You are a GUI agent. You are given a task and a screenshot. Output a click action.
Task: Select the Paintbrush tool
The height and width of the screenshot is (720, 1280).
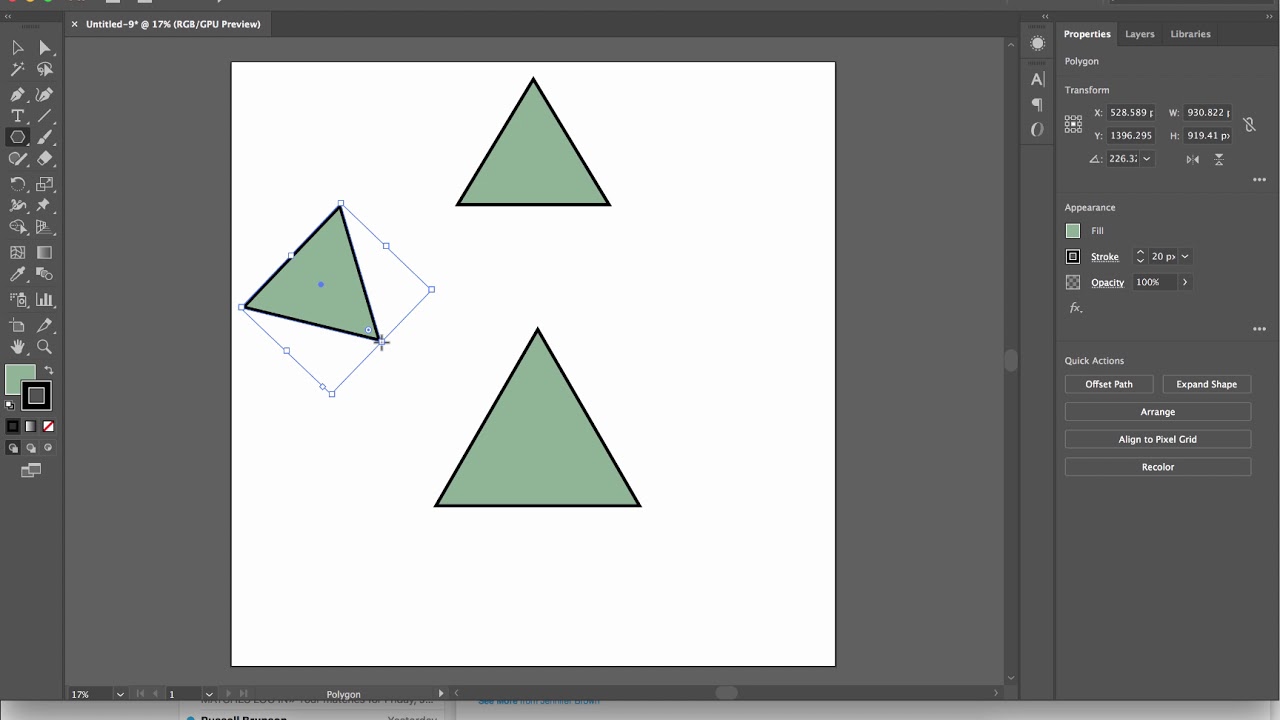click(x=45, y=137)
